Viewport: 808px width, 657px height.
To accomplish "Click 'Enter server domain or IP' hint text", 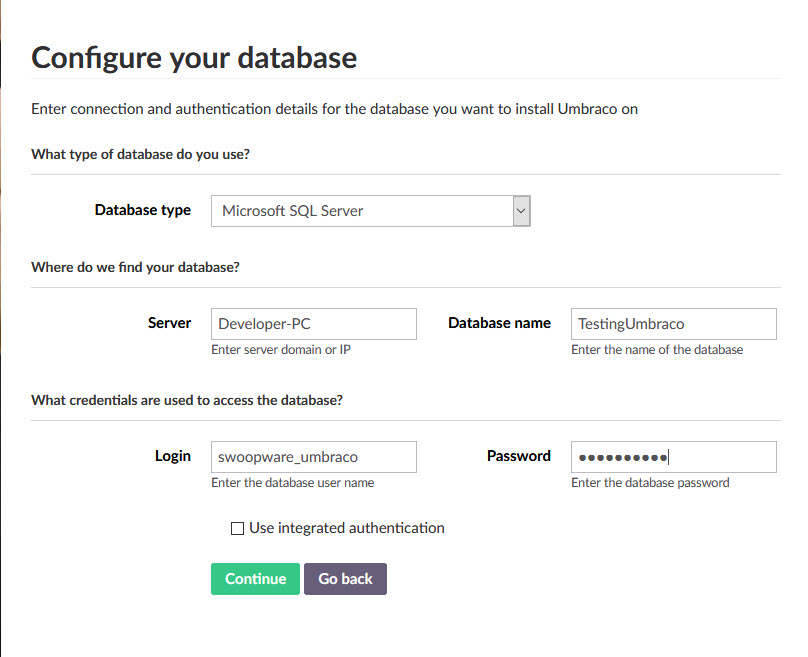I will click(x=281, y=349).
